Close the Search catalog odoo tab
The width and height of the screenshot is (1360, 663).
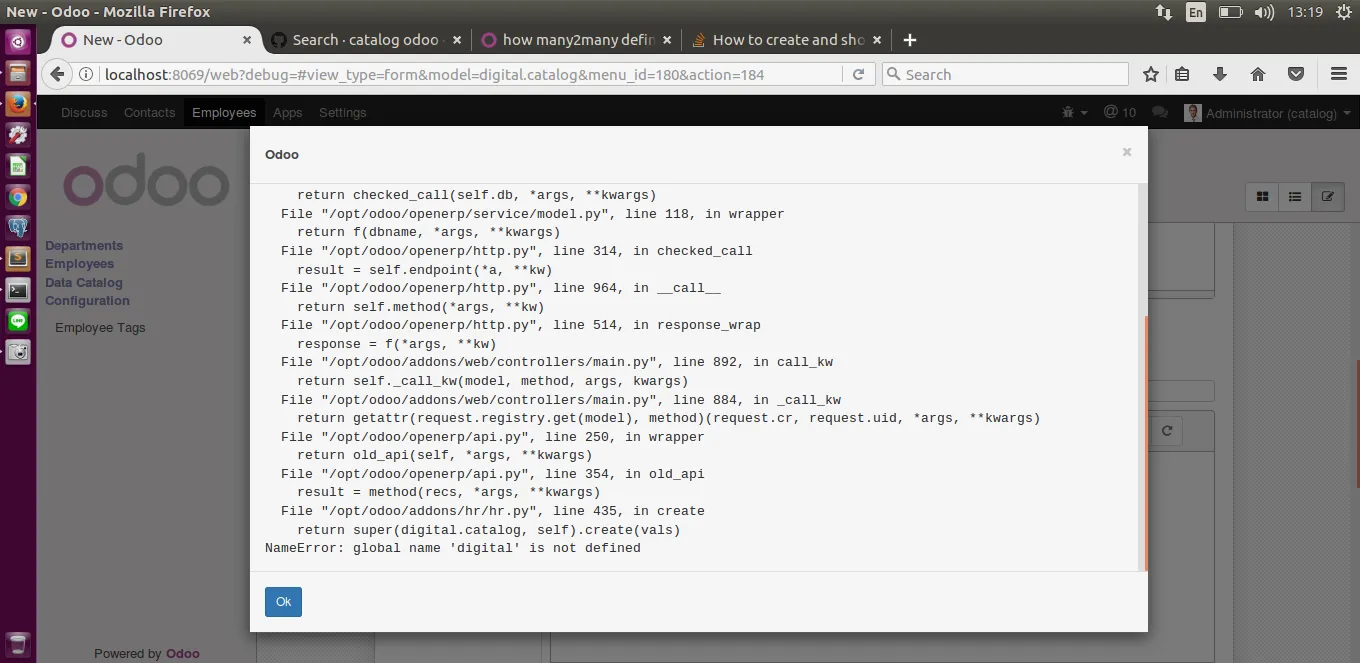[457, 40]
